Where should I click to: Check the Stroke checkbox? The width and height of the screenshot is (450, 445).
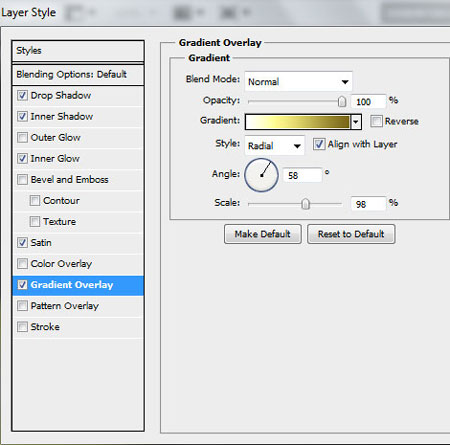pos(22,327)
